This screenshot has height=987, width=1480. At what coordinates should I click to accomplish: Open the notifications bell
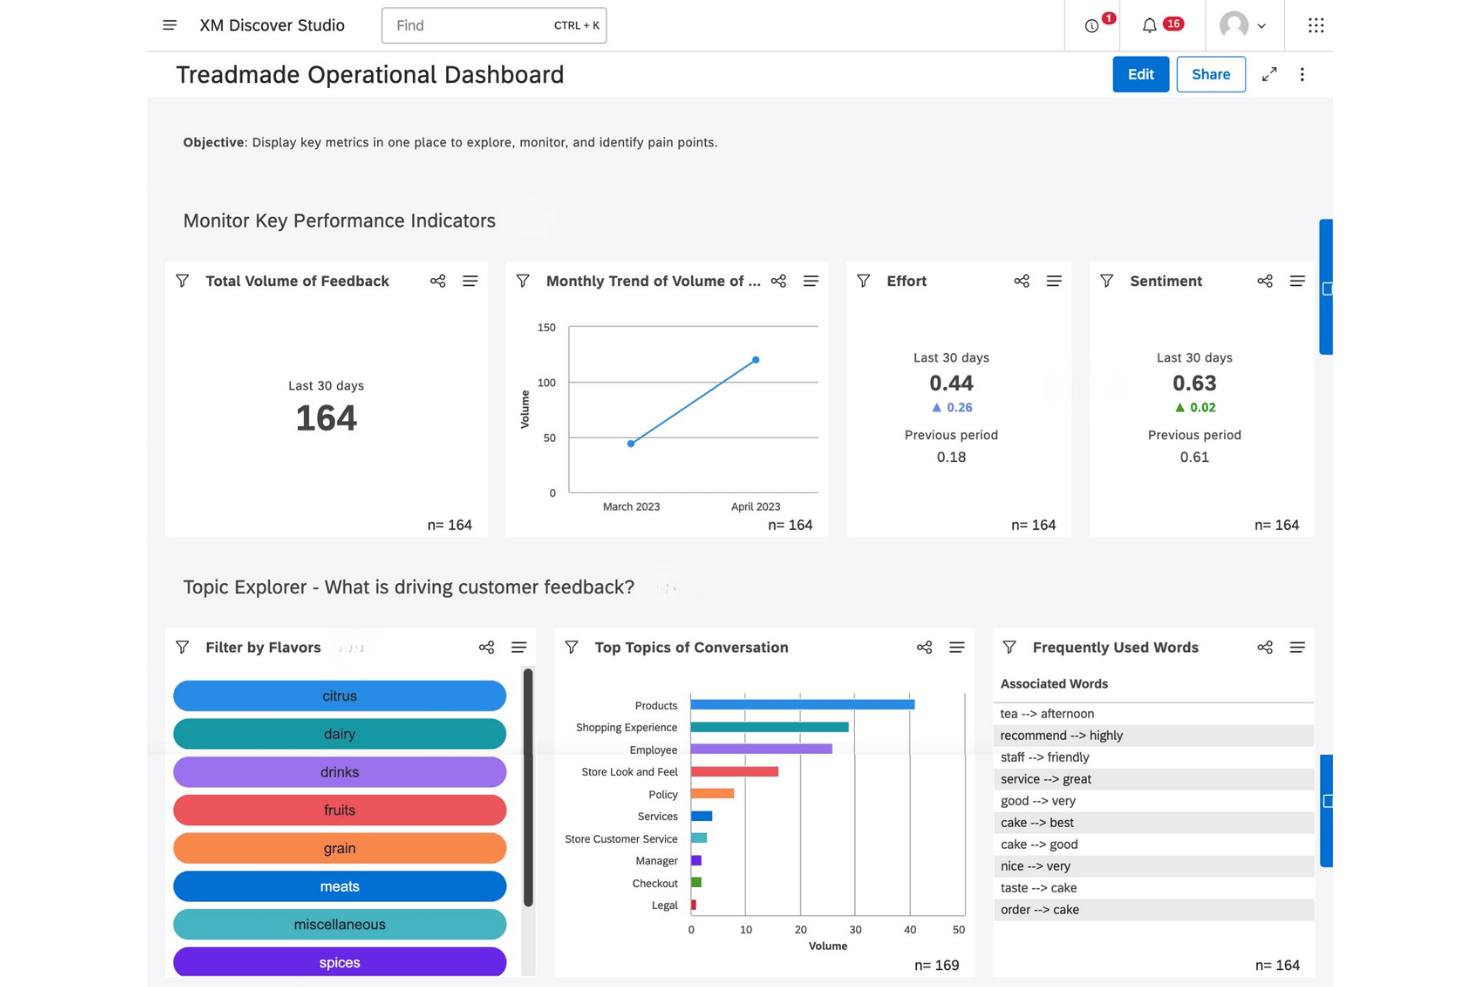click(1150, 26)
